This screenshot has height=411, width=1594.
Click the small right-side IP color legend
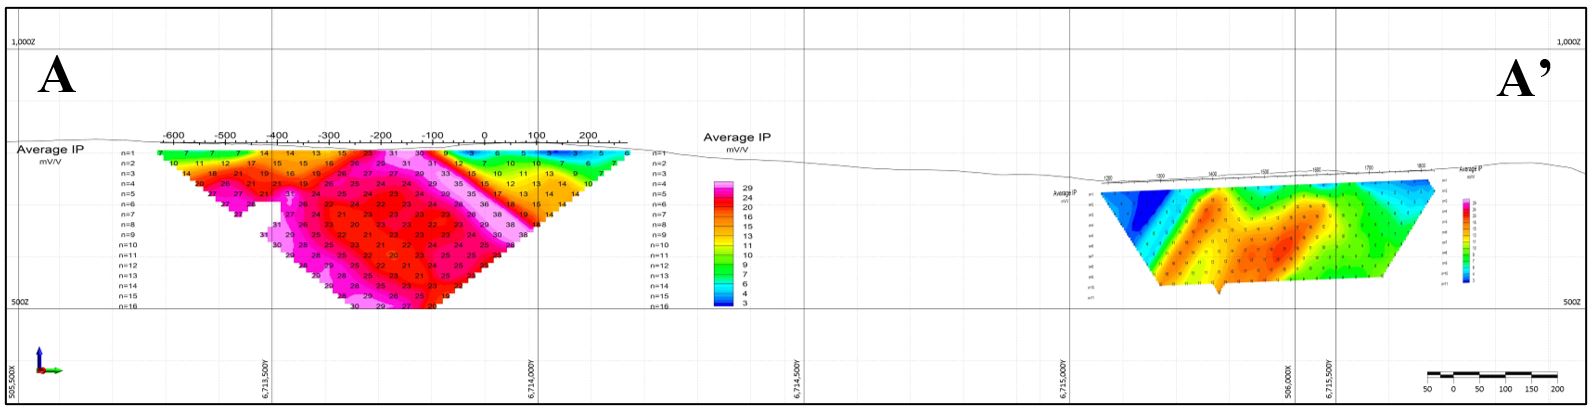tap(1466, 240)
